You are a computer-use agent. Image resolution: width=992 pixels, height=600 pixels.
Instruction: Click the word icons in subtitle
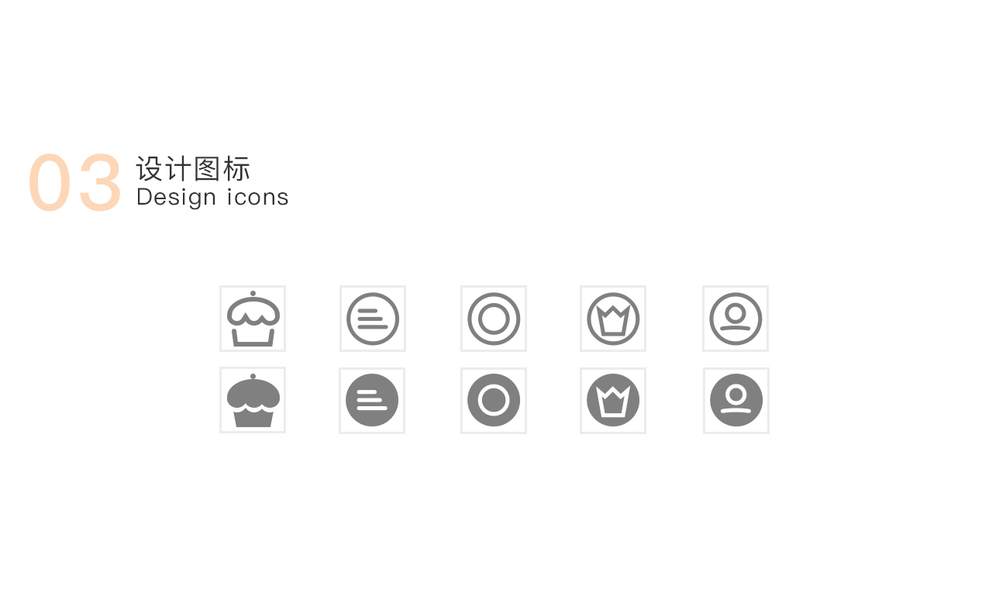[x=257, y=197]
